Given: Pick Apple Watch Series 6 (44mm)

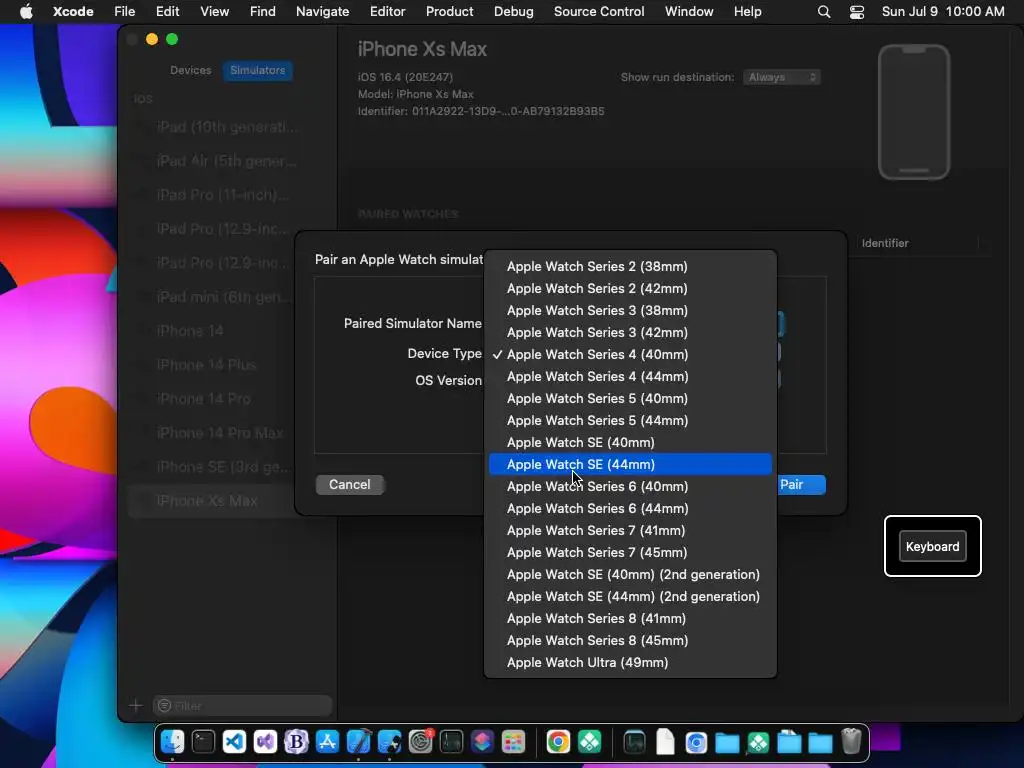Looking at the screenshot, I should click(630, 508).
